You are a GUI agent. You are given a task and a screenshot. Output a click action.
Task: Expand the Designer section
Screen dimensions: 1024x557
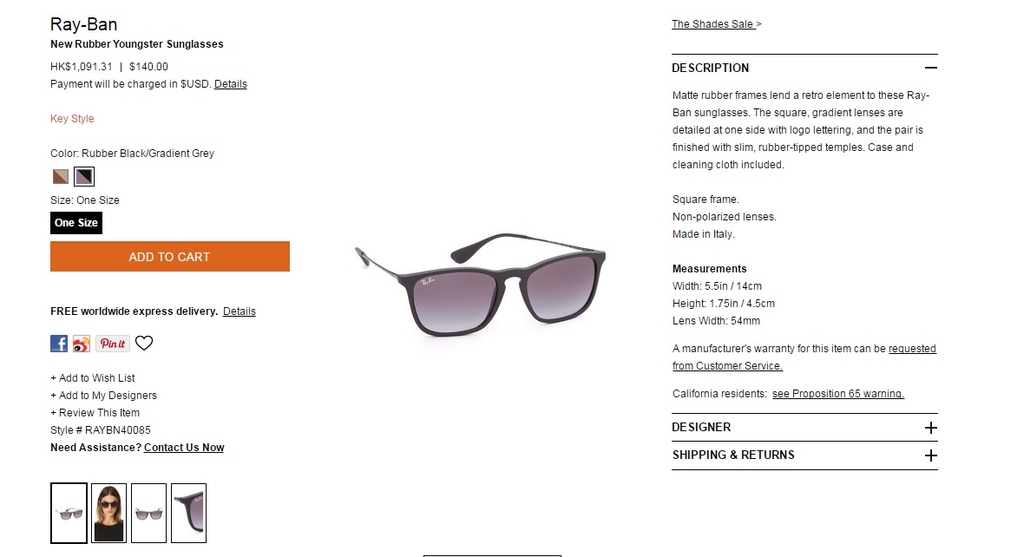931,428
